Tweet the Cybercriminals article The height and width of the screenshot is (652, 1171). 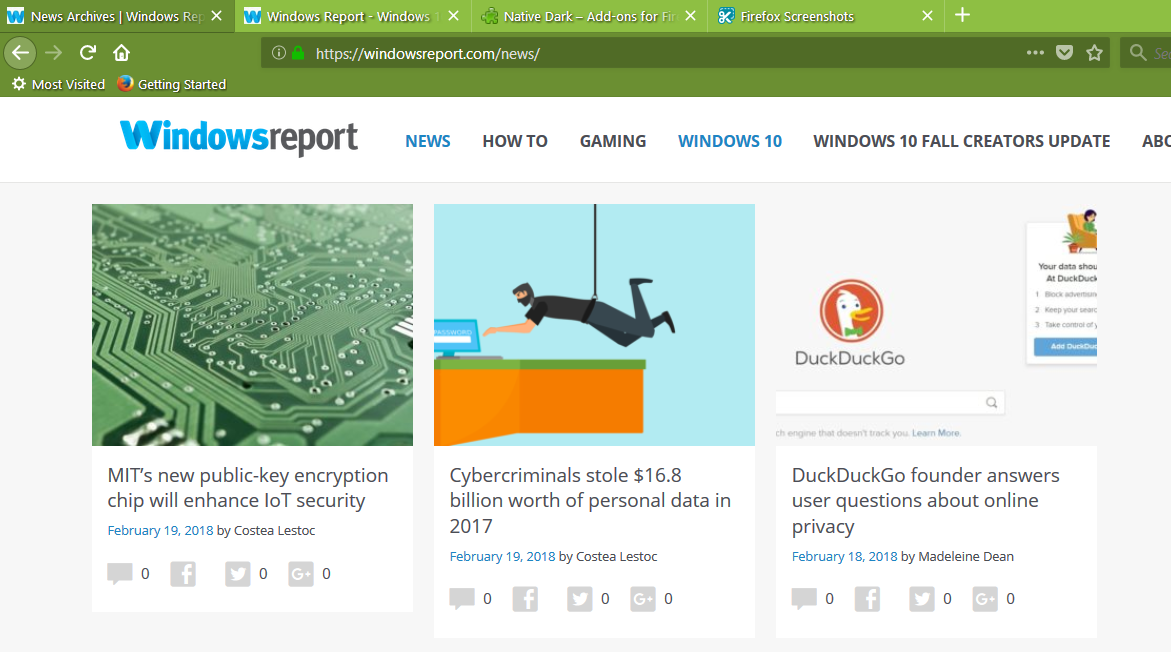580,599
